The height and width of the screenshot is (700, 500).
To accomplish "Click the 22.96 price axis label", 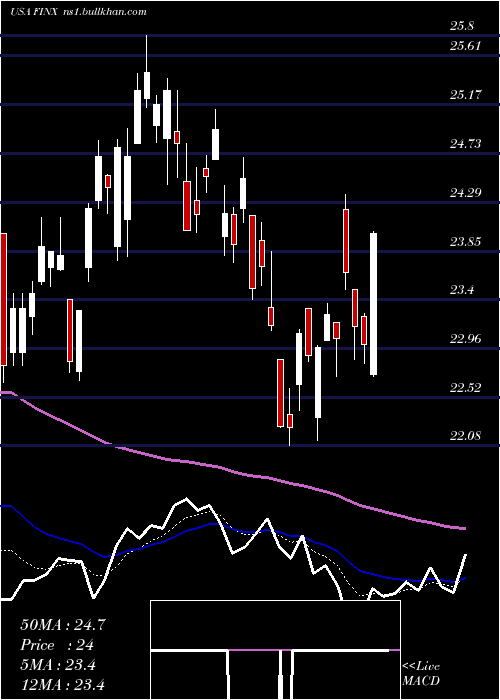I will 466,339.
